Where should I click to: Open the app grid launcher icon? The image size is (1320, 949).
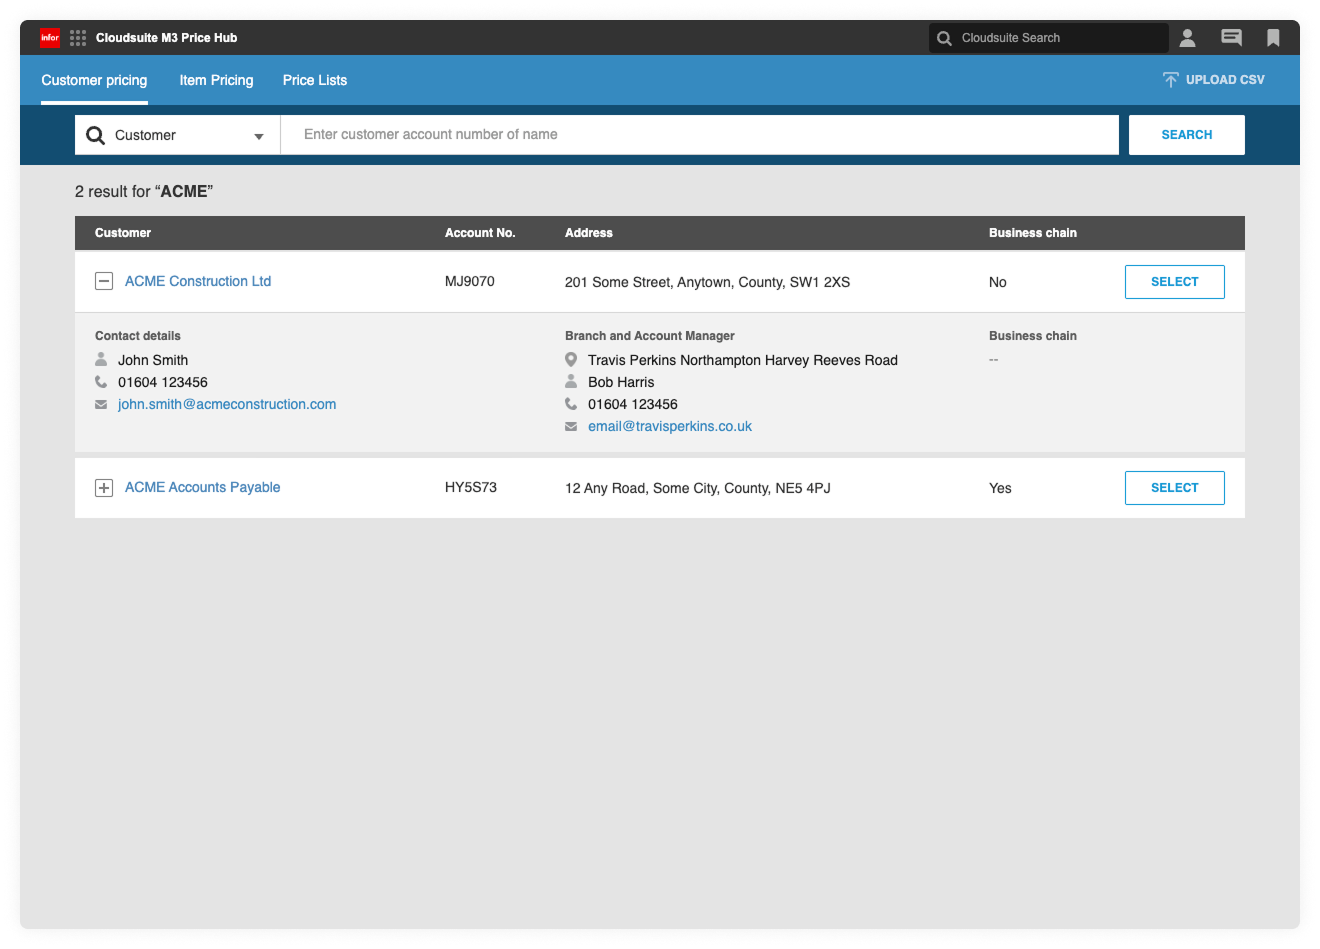tap(78, 38)
